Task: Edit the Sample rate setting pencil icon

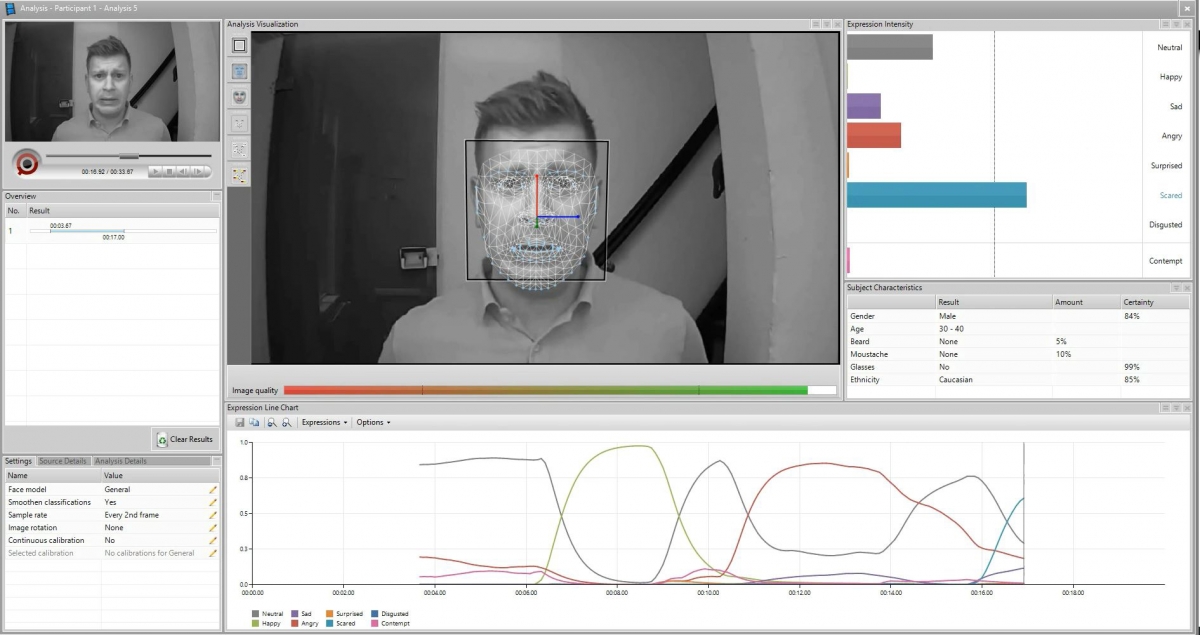Action: [212, 515]
